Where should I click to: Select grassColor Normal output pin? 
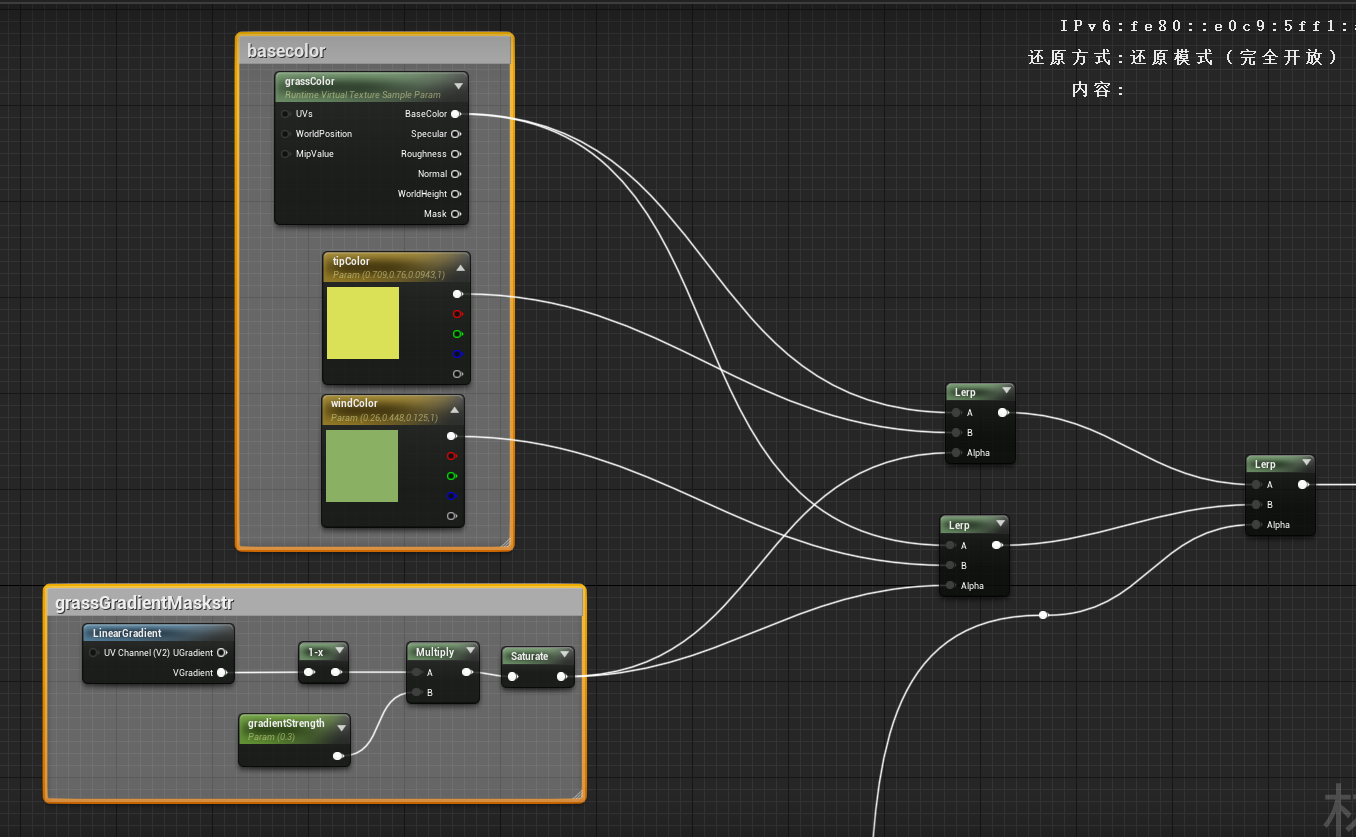(x=455, y=174)
